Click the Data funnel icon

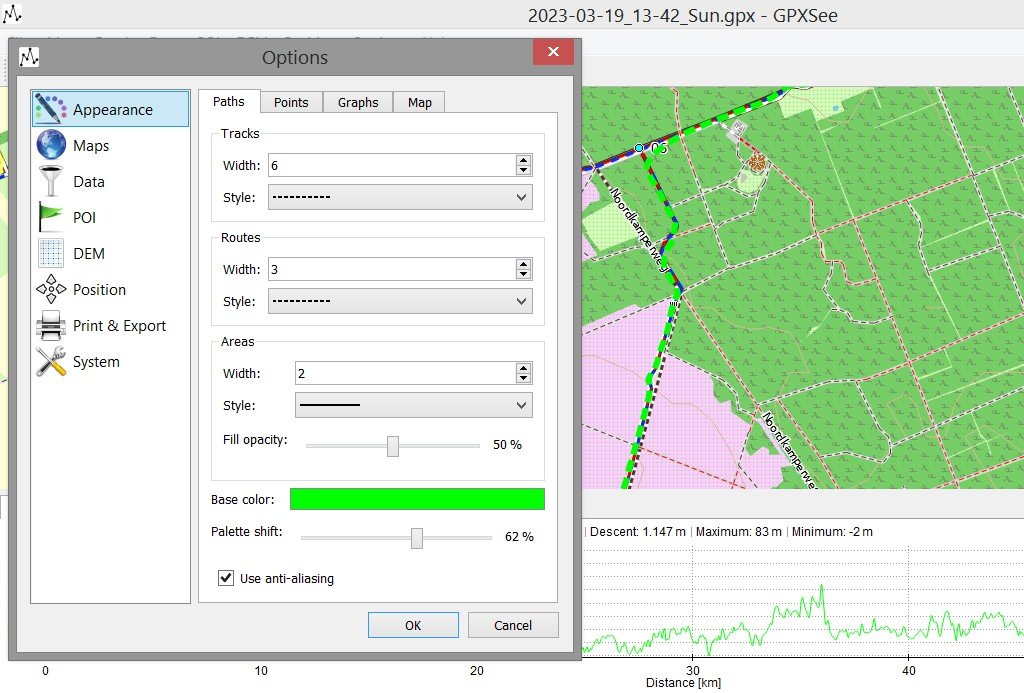[x=51, y=182]
